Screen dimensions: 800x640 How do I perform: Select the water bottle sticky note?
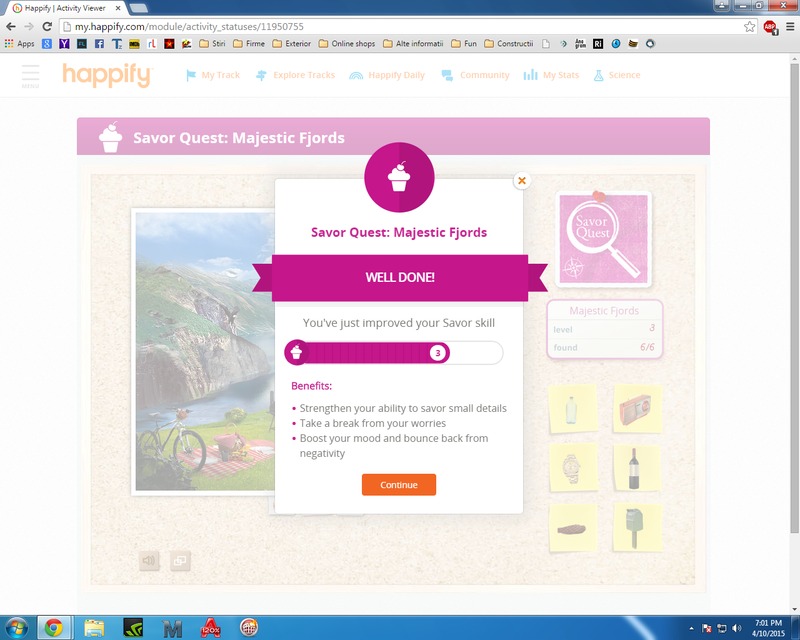click(573, 409)
